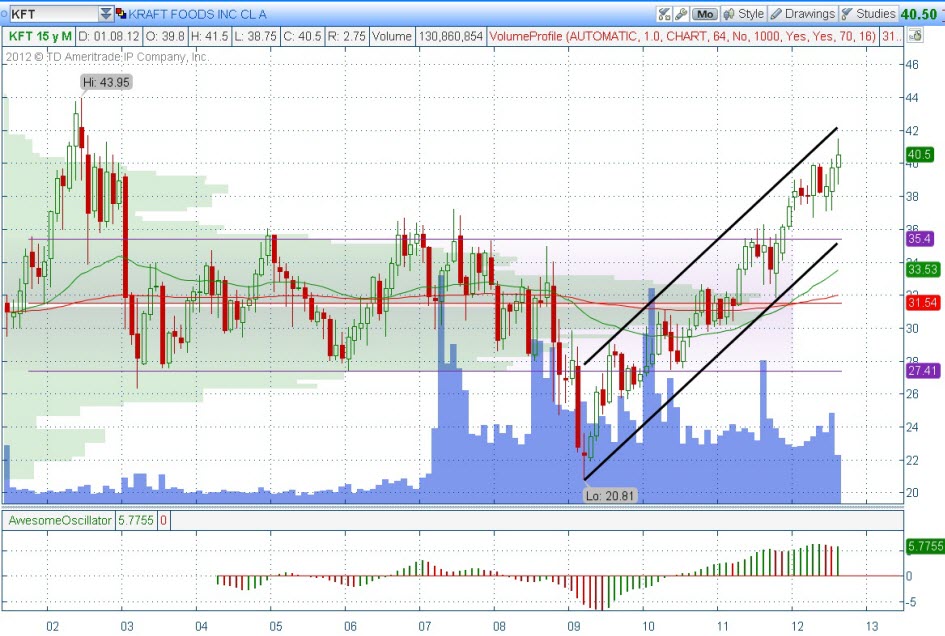Image resolution: width=945 pixels, height=636 pixels.
Task: Click the red VolumeProfile study label
Action: click(683, 36)
